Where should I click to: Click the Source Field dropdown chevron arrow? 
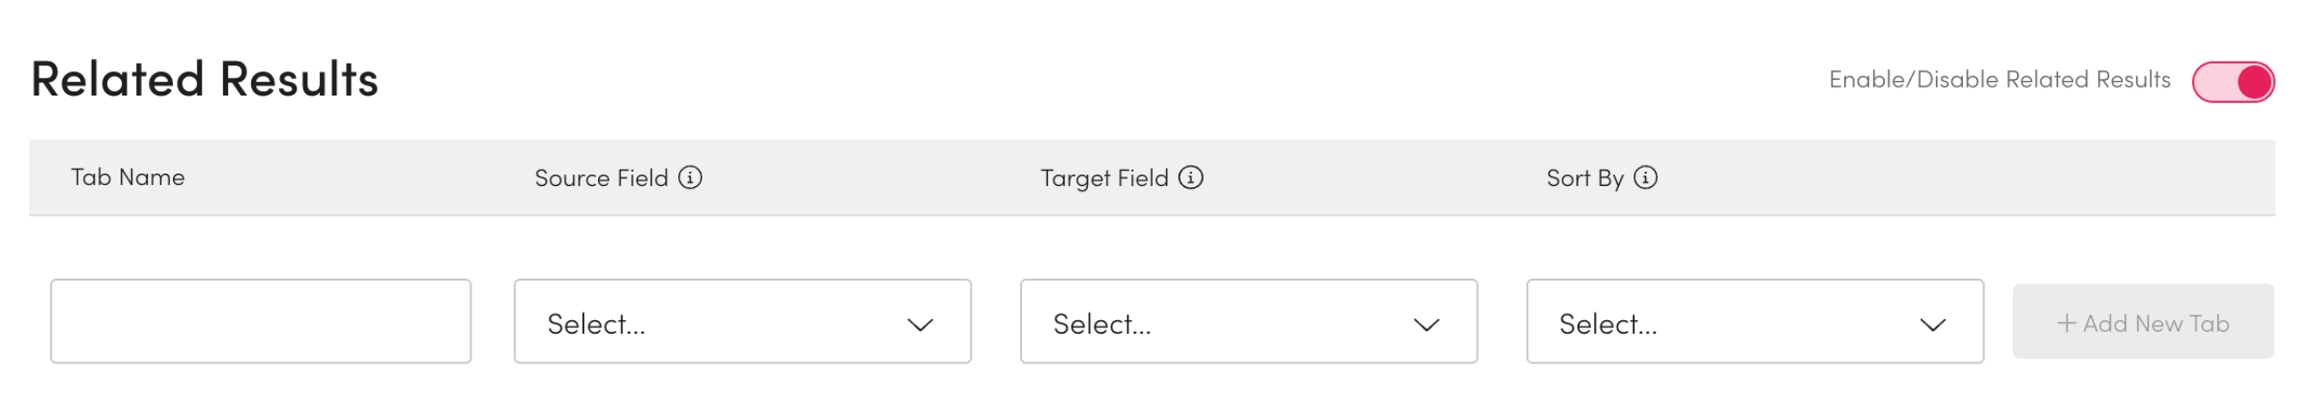pyautogui.click(x=920, y=324)
